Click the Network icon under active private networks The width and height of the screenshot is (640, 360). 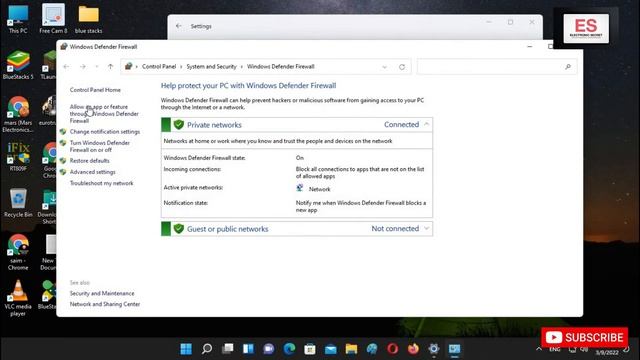click(300, 188)
